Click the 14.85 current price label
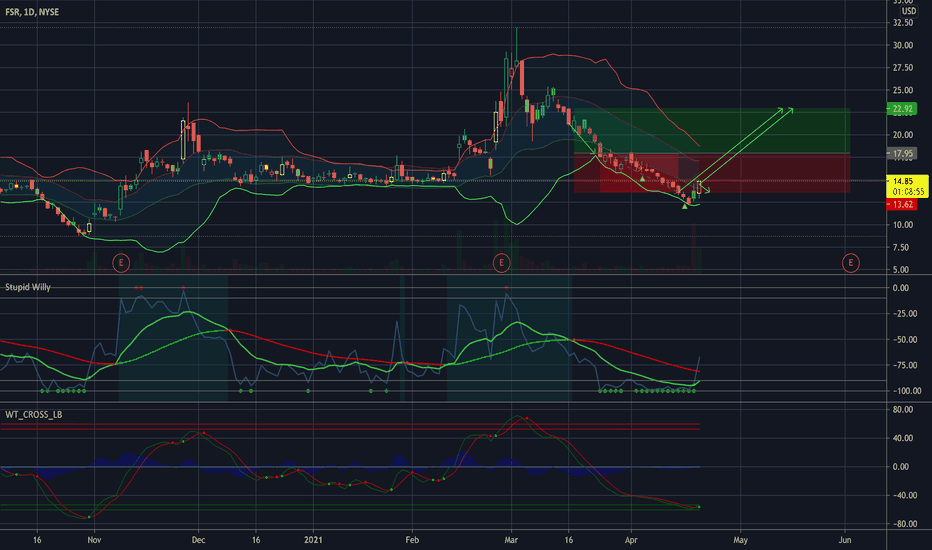932x550 pixels. 903,181
